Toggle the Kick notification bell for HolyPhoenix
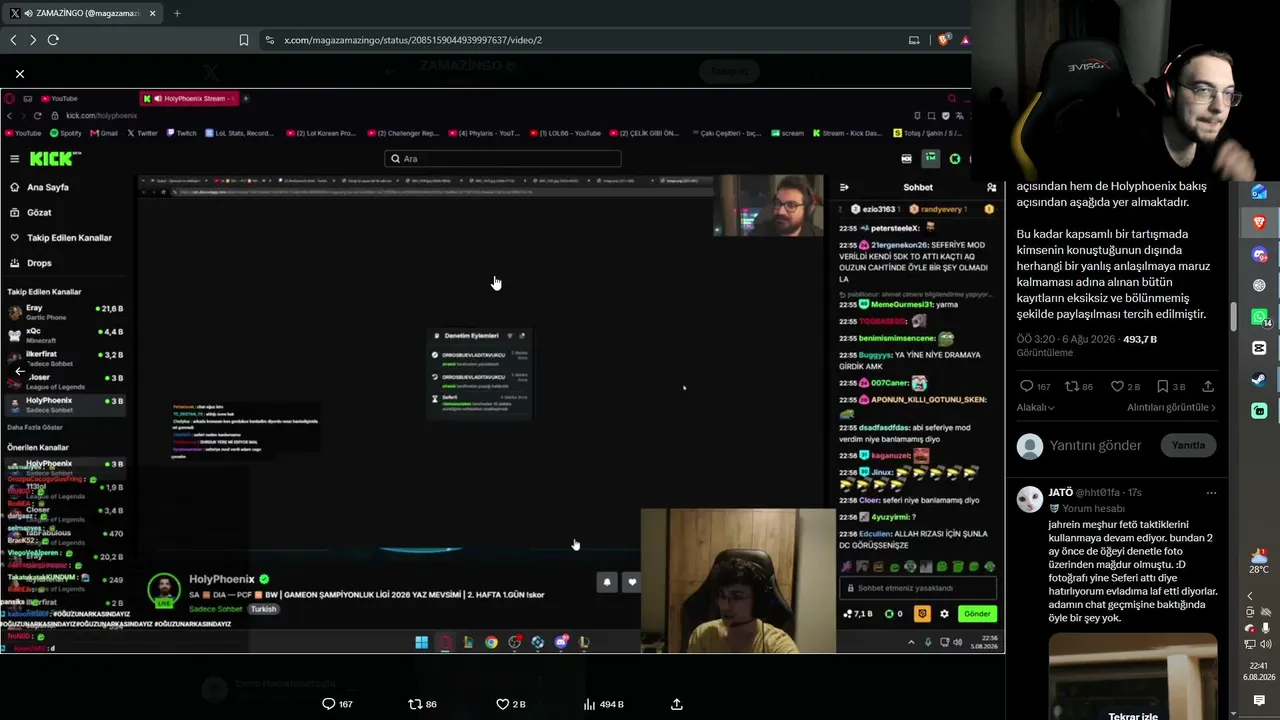Viewport: 1280px width, 720px height. (x=606, y=581)
